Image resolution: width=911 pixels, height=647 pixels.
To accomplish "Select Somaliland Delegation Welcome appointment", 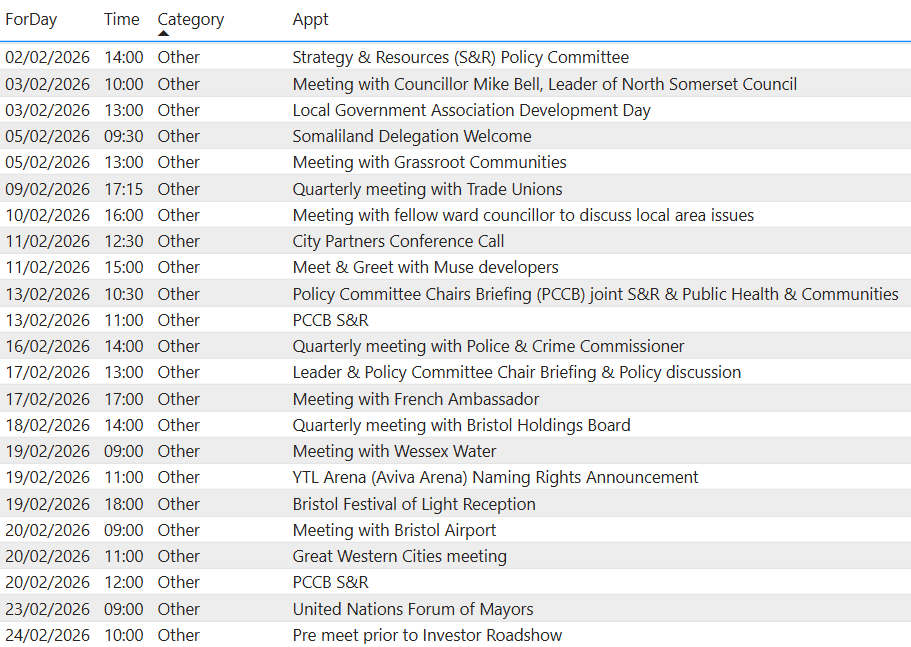I will point(411,136).
